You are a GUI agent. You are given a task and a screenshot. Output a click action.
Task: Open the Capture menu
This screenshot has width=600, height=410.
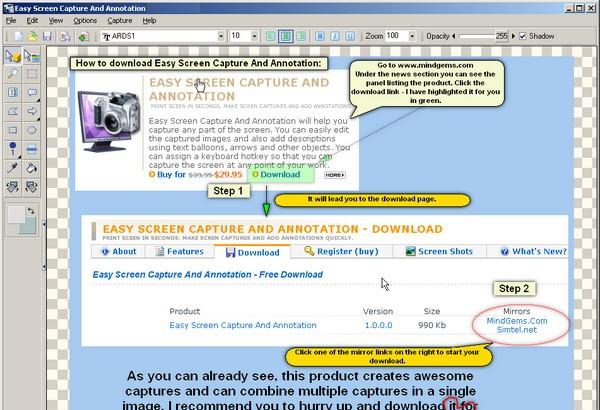tap(120, 21)
